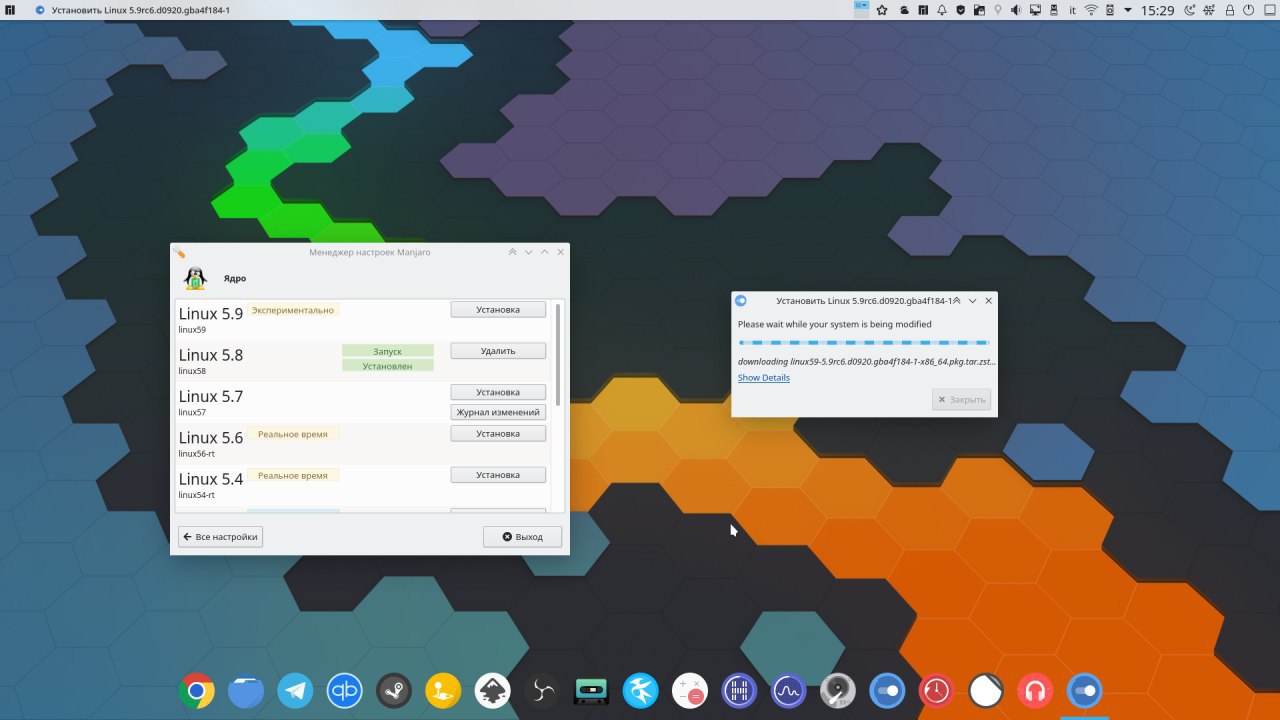
Task: Open the purple abacus app in dock
Action: coord(739,690)
